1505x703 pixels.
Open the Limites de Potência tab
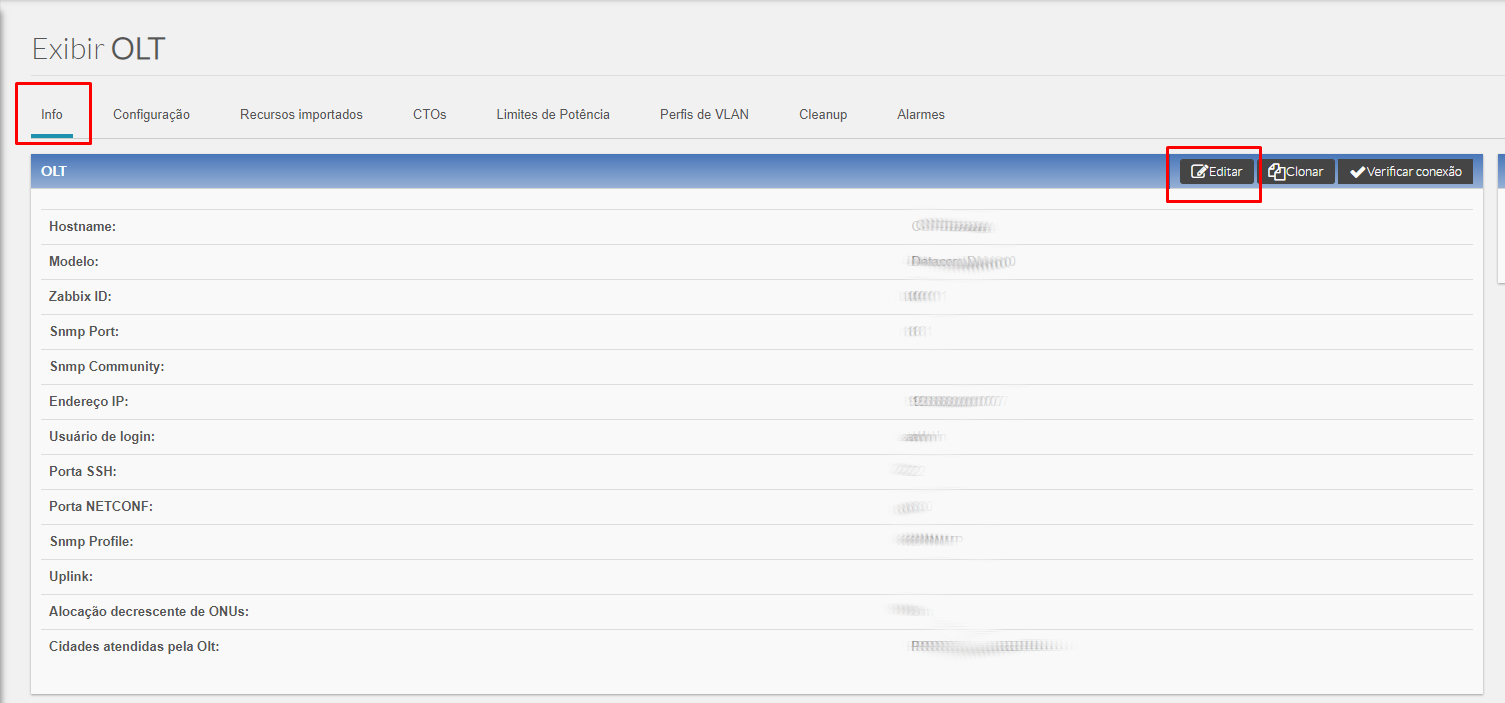point(553,114)
